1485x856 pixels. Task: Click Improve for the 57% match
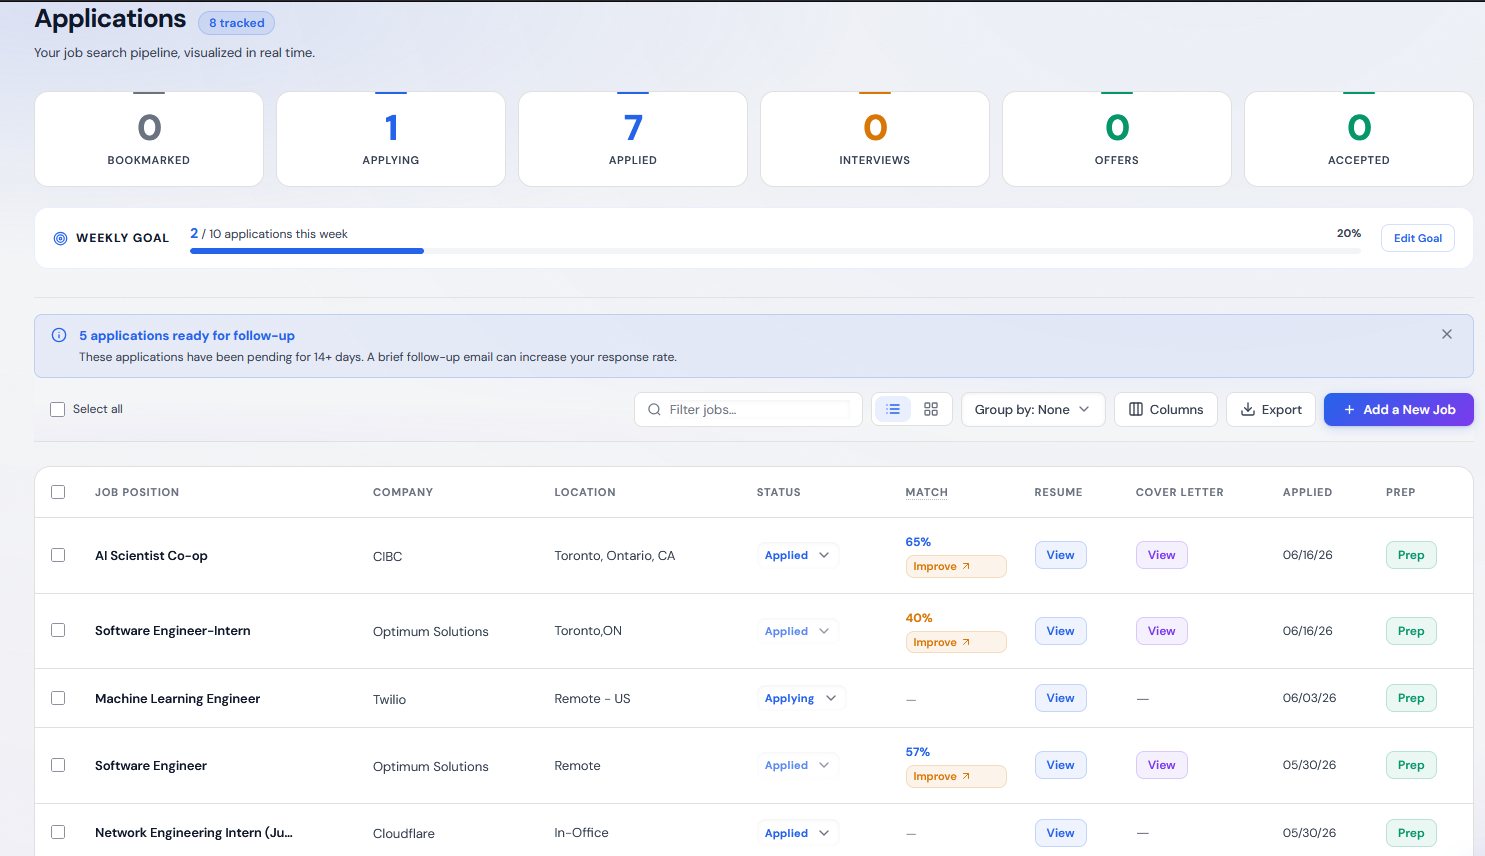point(956,776)
